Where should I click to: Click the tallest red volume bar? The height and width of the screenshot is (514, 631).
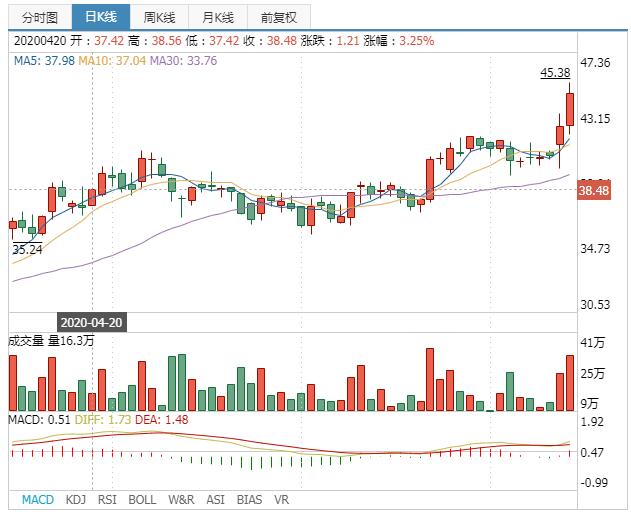[x=430, y=380]
